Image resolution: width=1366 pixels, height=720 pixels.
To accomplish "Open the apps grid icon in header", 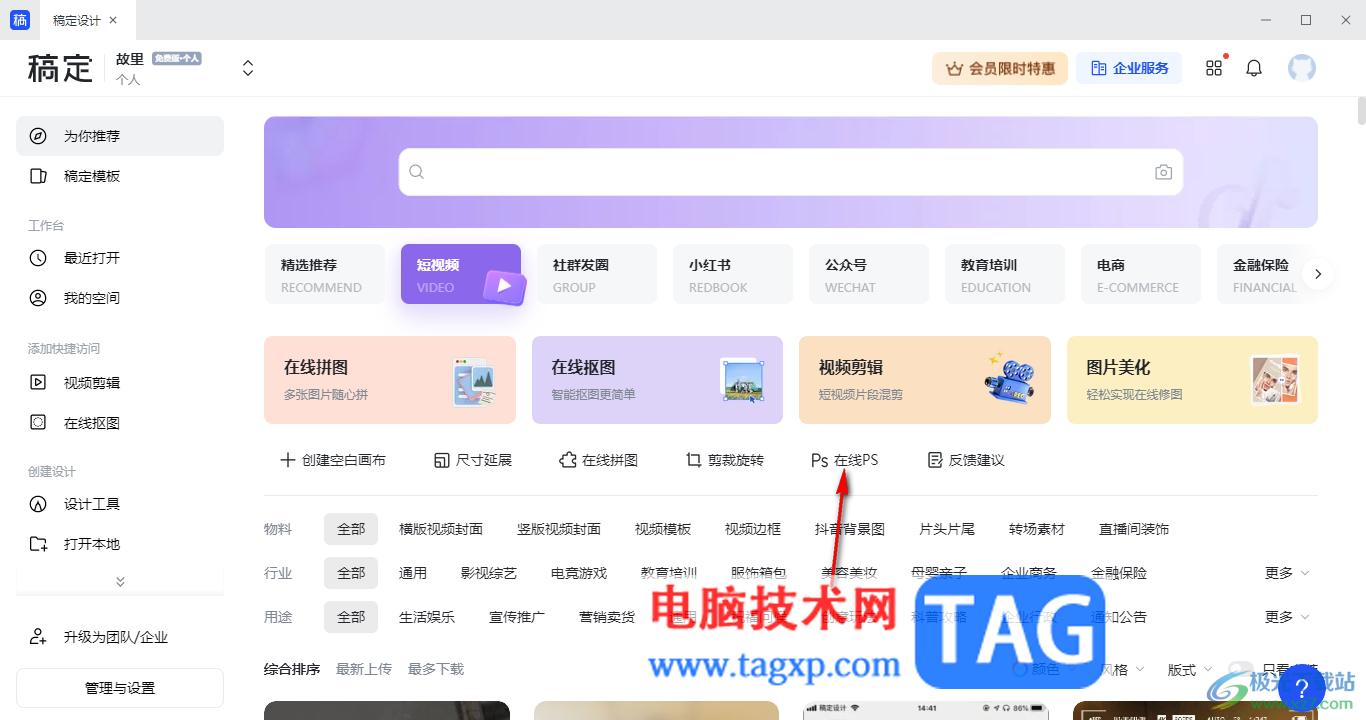I will click(x=1214, y=68).
